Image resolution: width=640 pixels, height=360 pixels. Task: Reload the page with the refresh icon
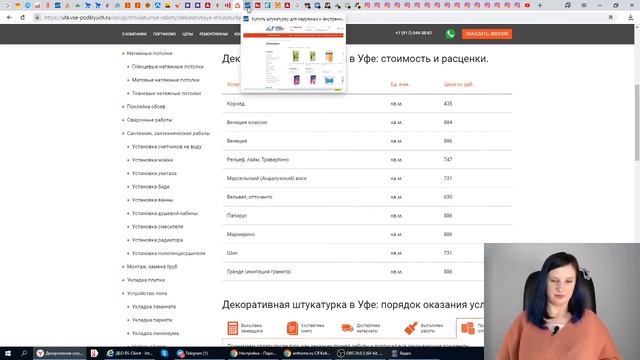[x=22, y=18]
